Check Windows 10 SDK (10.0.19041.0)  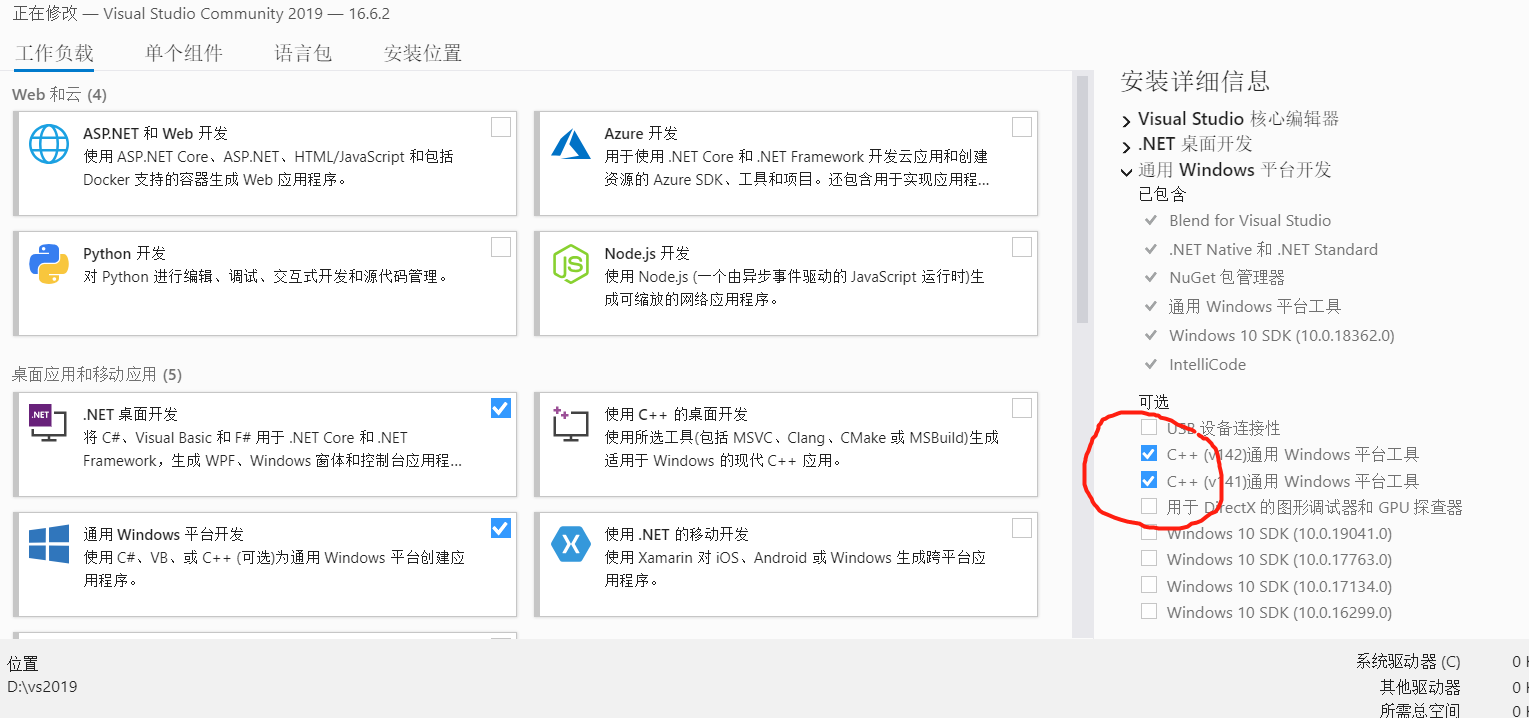pos(1149,533)
